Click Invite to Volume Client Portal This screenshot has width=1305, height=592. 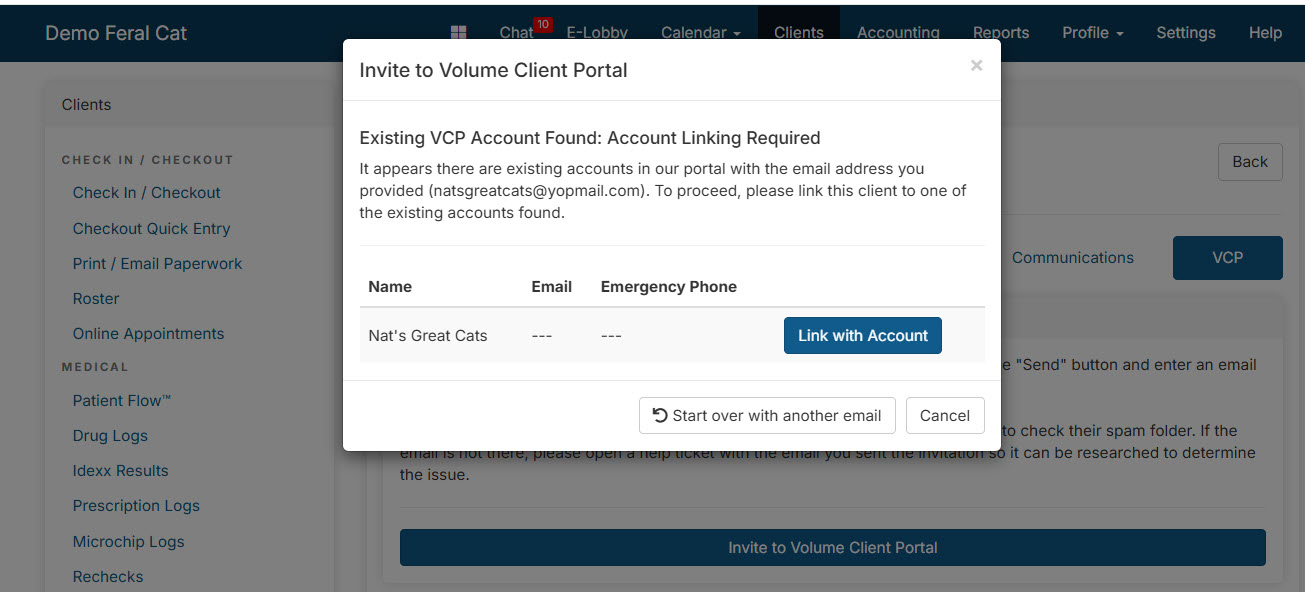tap(833, 548)
